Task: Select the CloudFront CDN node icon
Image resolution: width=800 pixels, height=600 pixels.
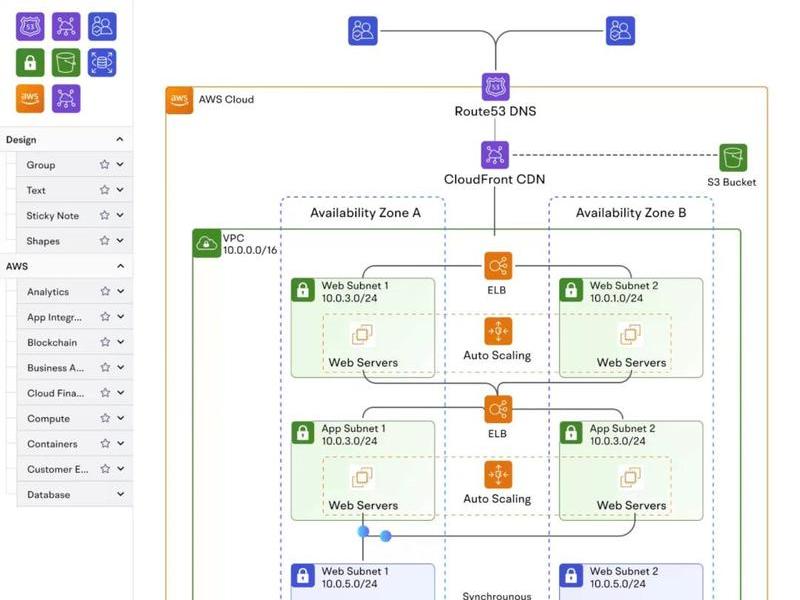Action: (495, 155)
